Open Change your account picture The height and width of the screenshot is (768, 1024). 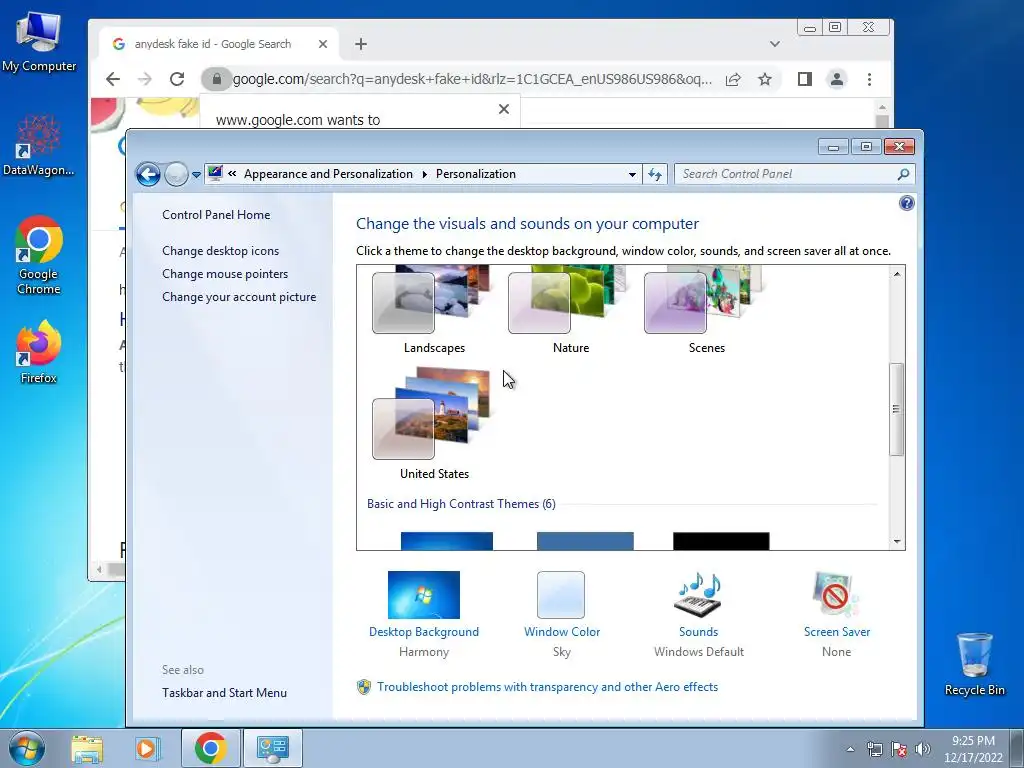[x=239, y=296]
